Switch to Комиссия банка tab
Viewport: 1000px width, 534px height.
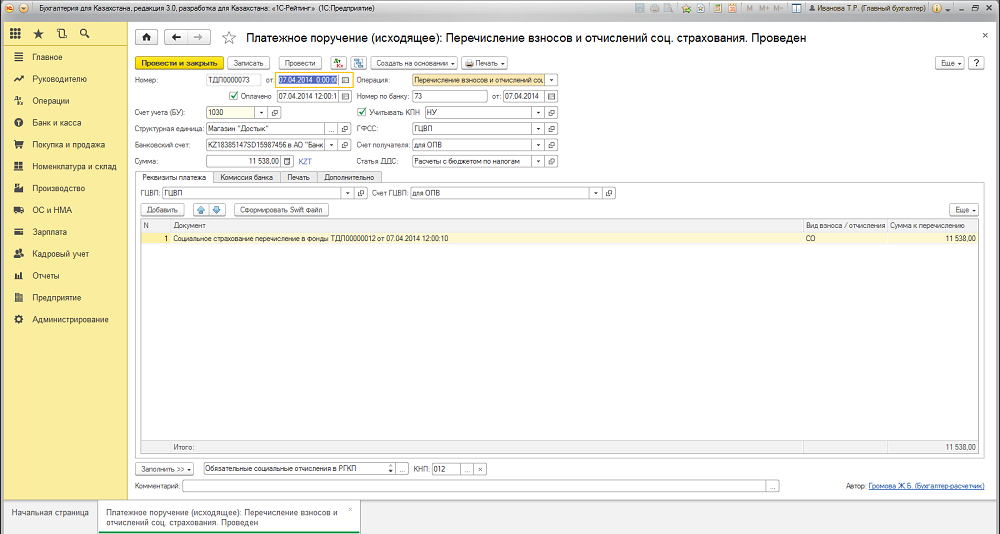pyautogui.click(x=246, y=177)
